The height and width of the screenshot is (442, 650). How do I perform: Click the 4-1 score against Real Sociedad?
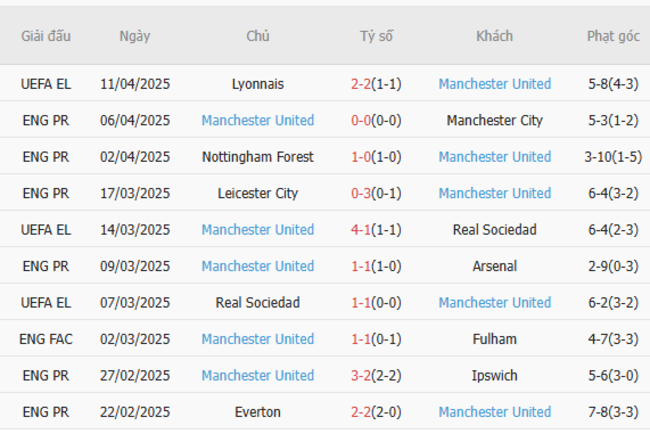click(361, 230)
